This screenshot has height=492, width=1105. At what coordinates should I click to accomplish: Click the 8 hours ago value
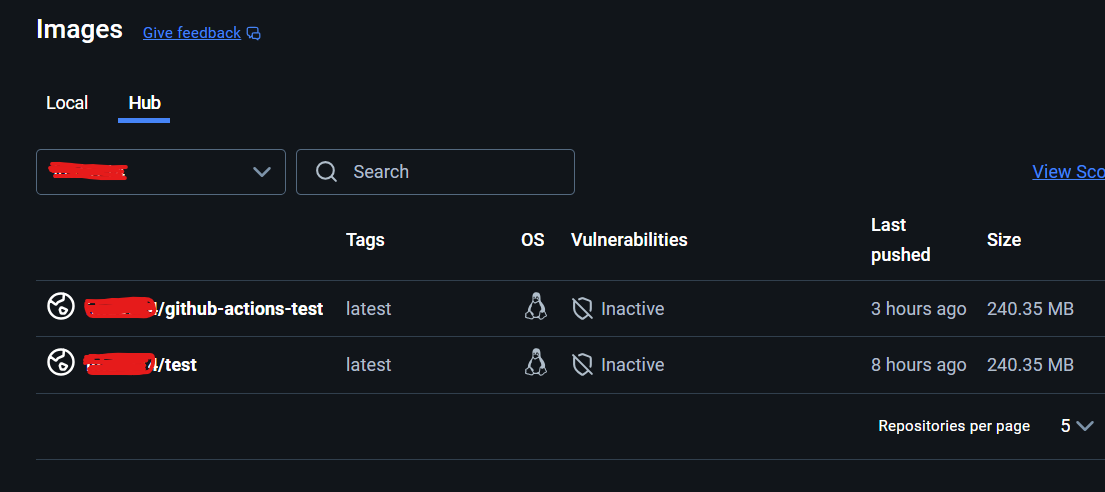point(918,364)
